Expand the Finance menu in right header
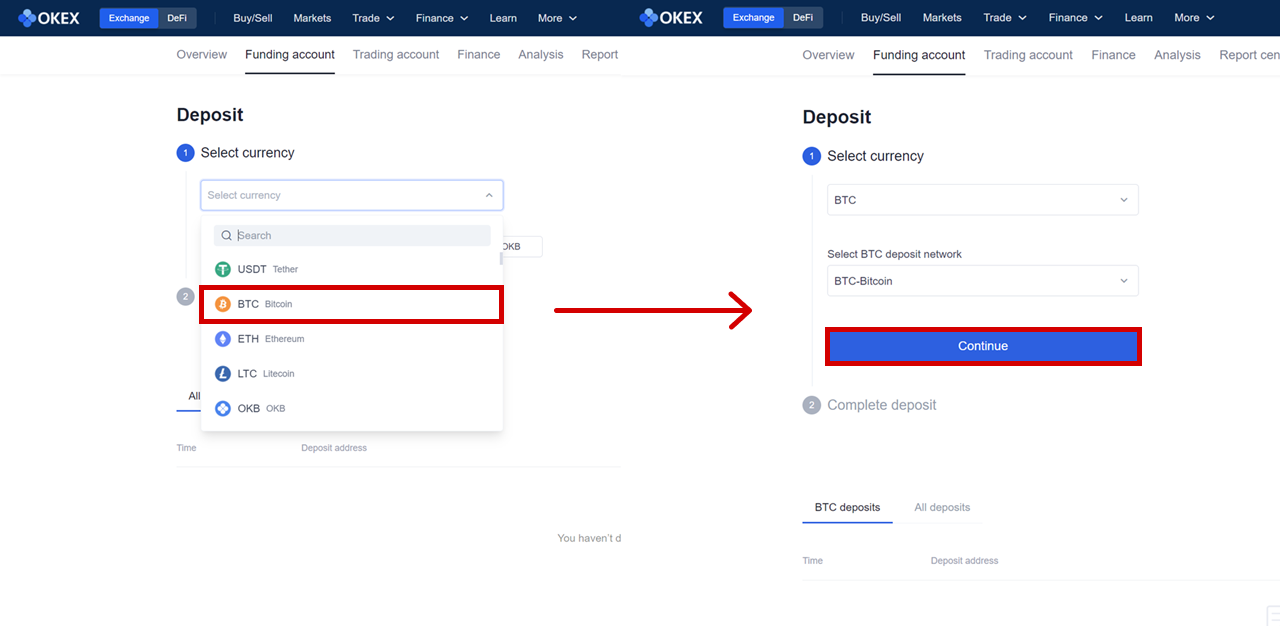The height and width of the screenshot is (626, 1280). pyautogui.click(x=1076, y=18)
